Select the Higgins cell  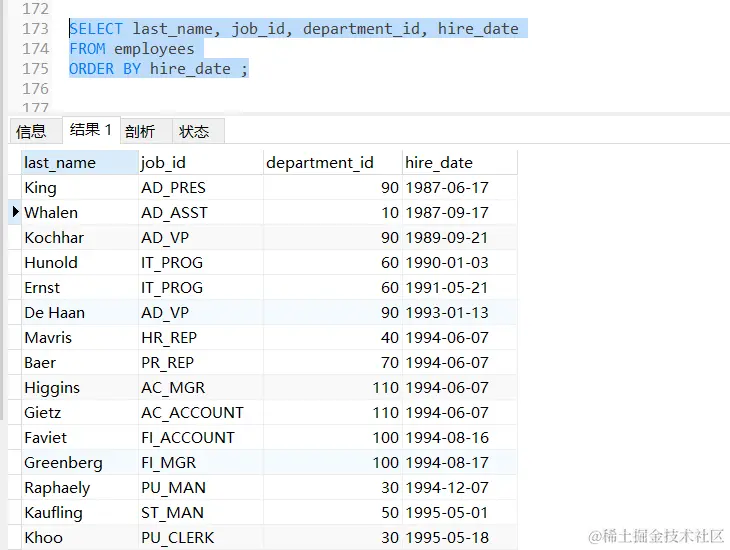click(x=80, y=387)
